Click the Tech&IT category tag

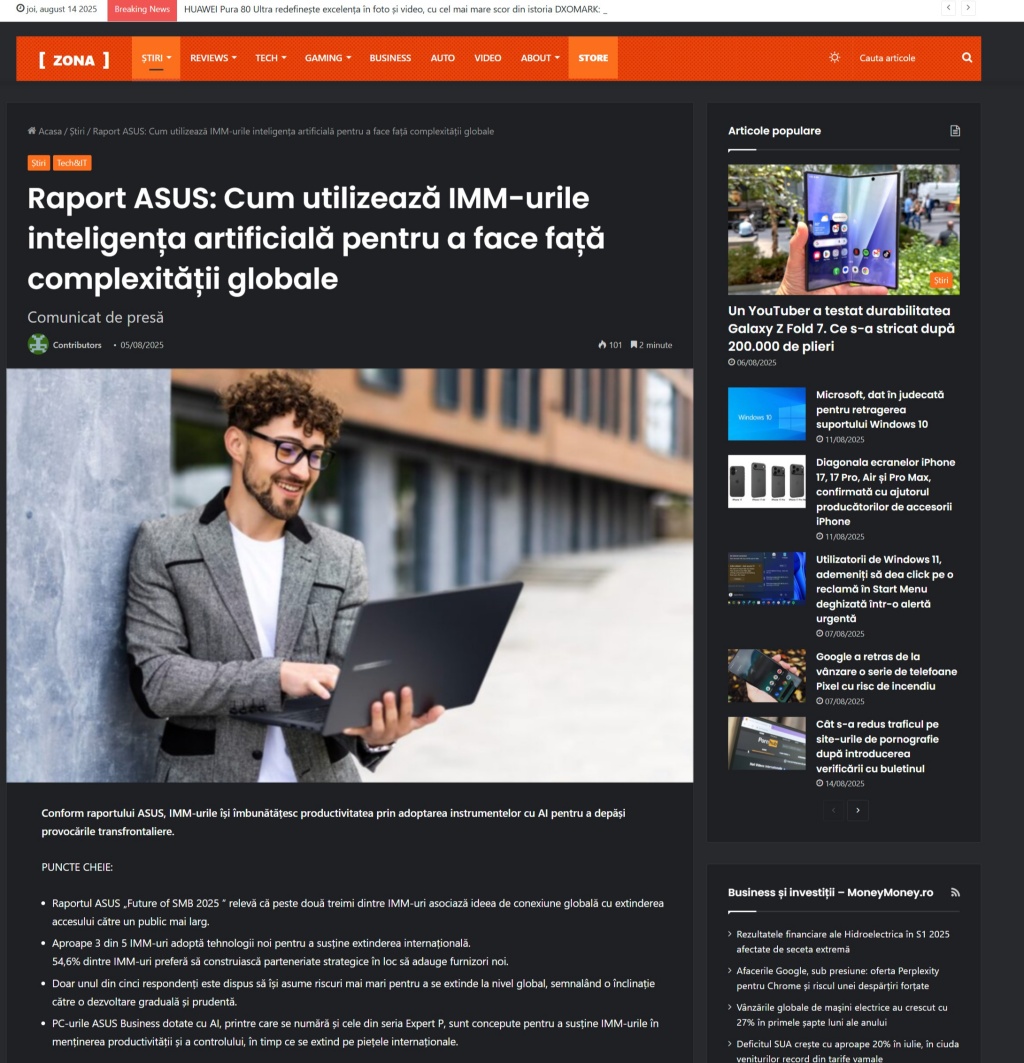(72, 163)
